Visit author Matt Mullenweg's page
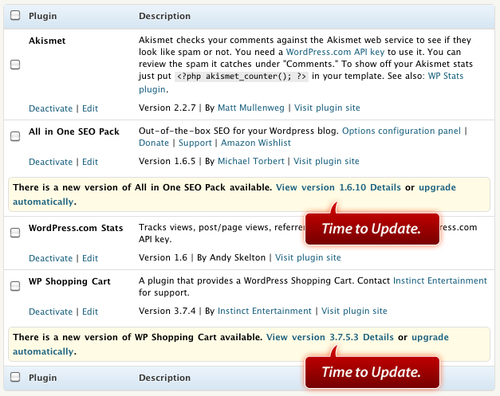500x396 pixels. coord(251,108)
